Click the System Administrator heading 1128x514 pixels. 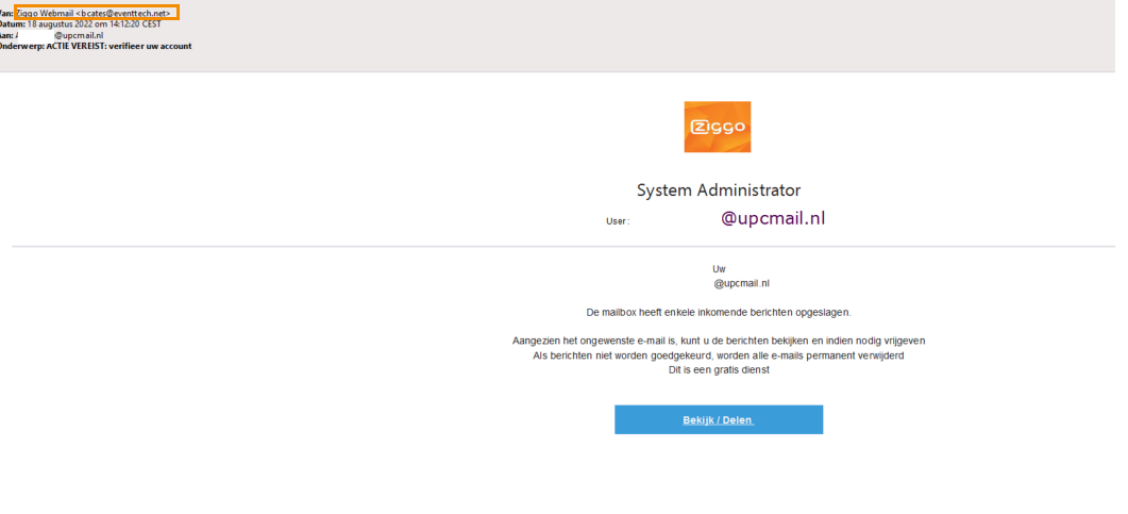(718, 191)
